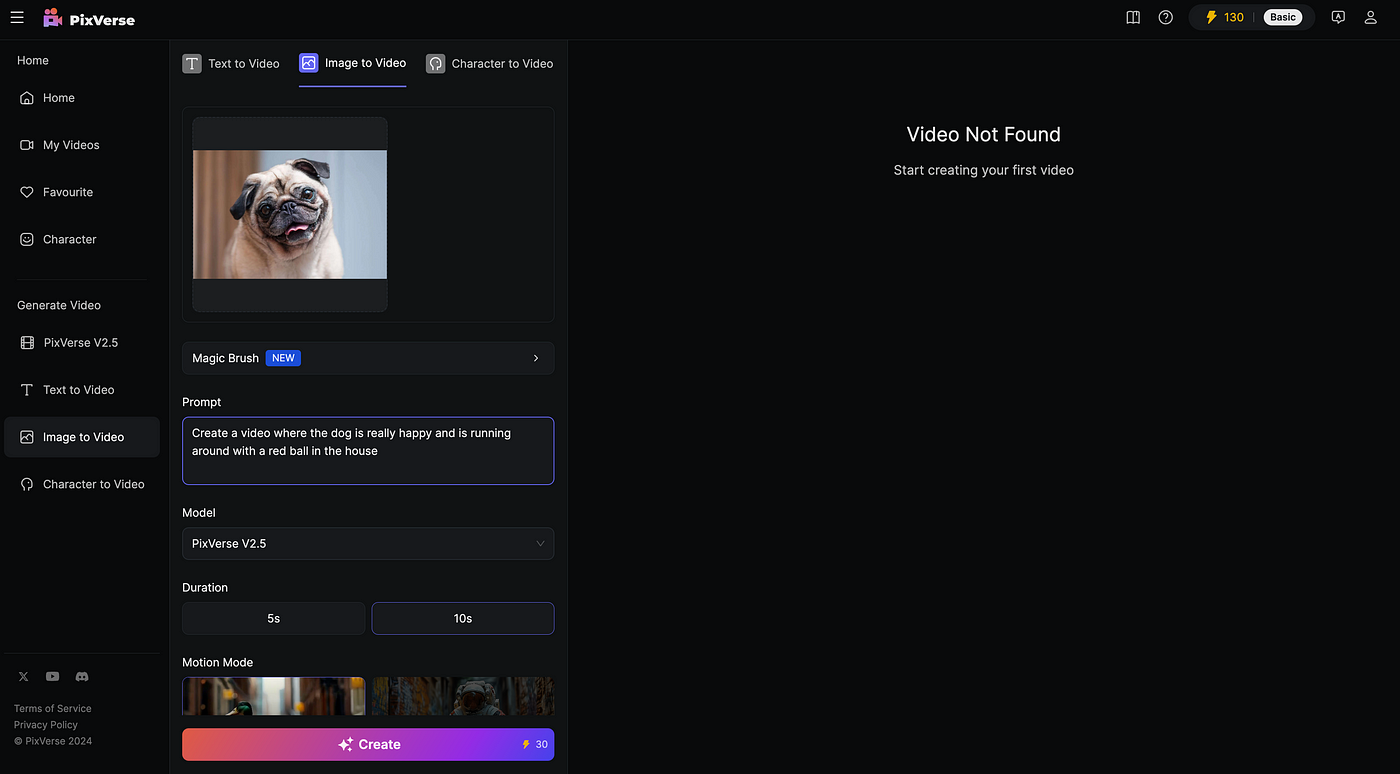Viewport: 1400px width, 774px height.
Task: Click the Duration label
Action: [205, 587]
